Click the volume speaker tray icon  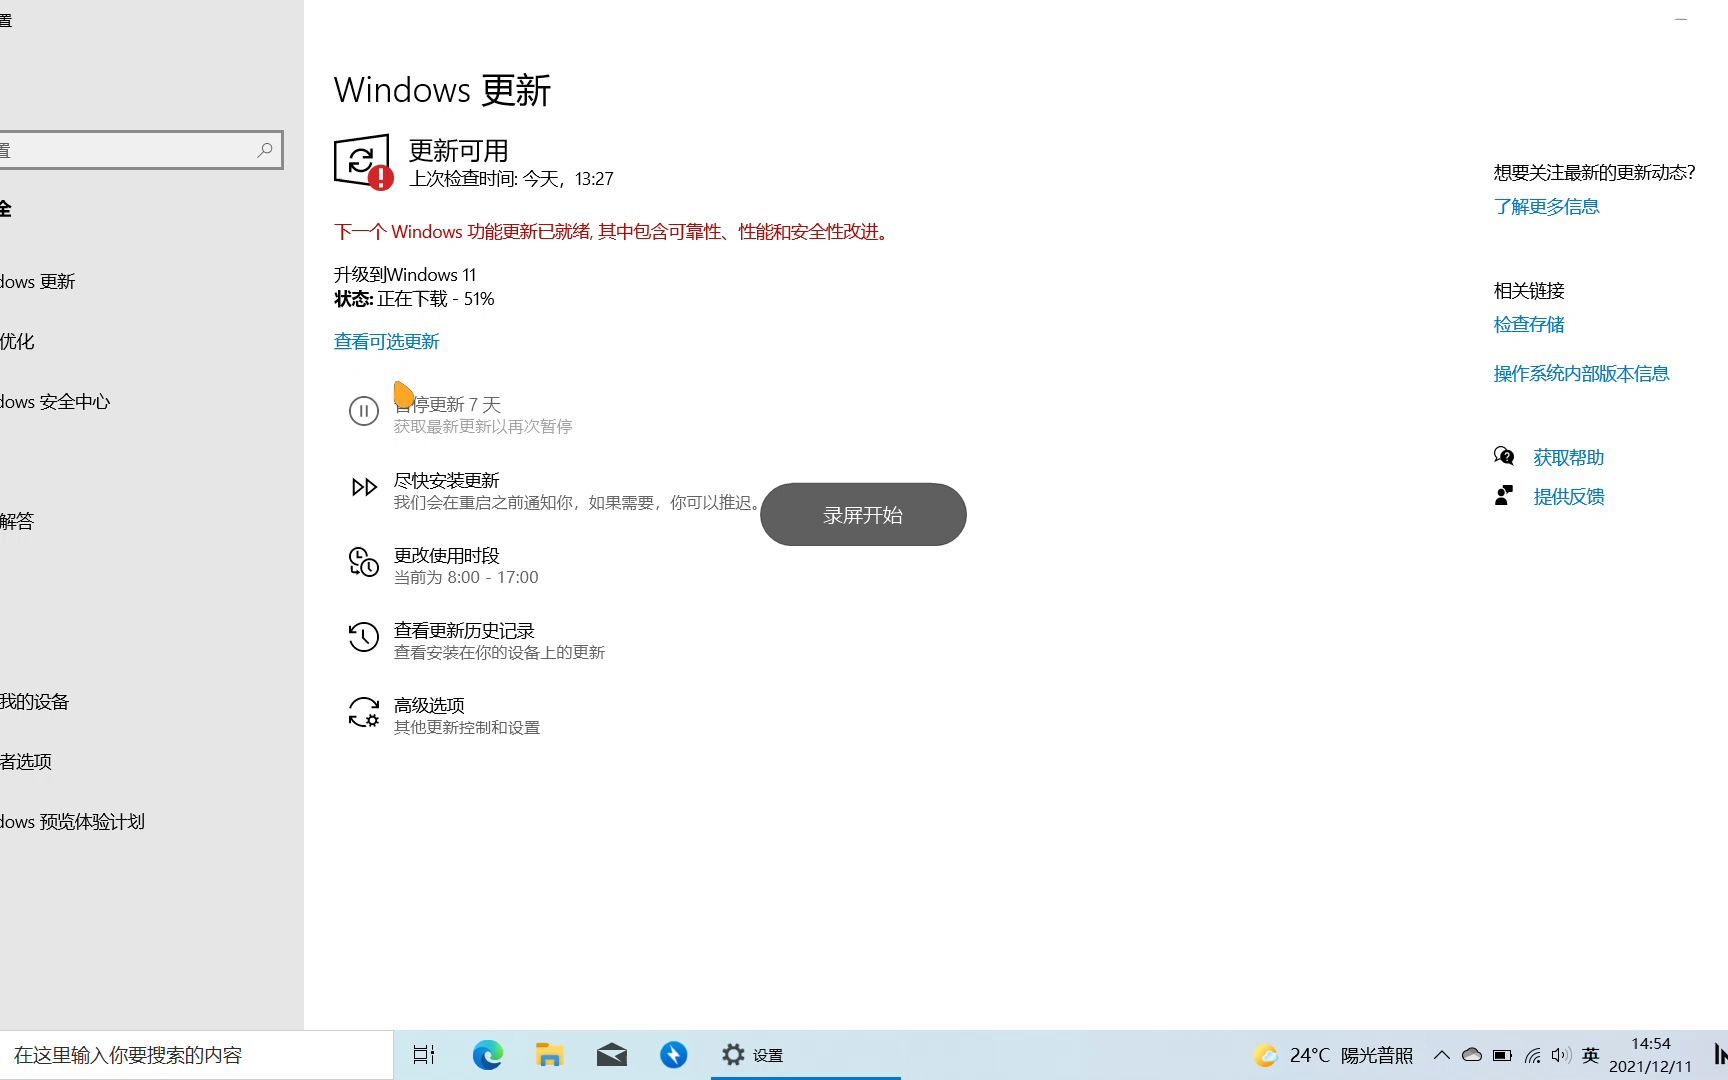pyautogui.click(x=1561, y=1055)
